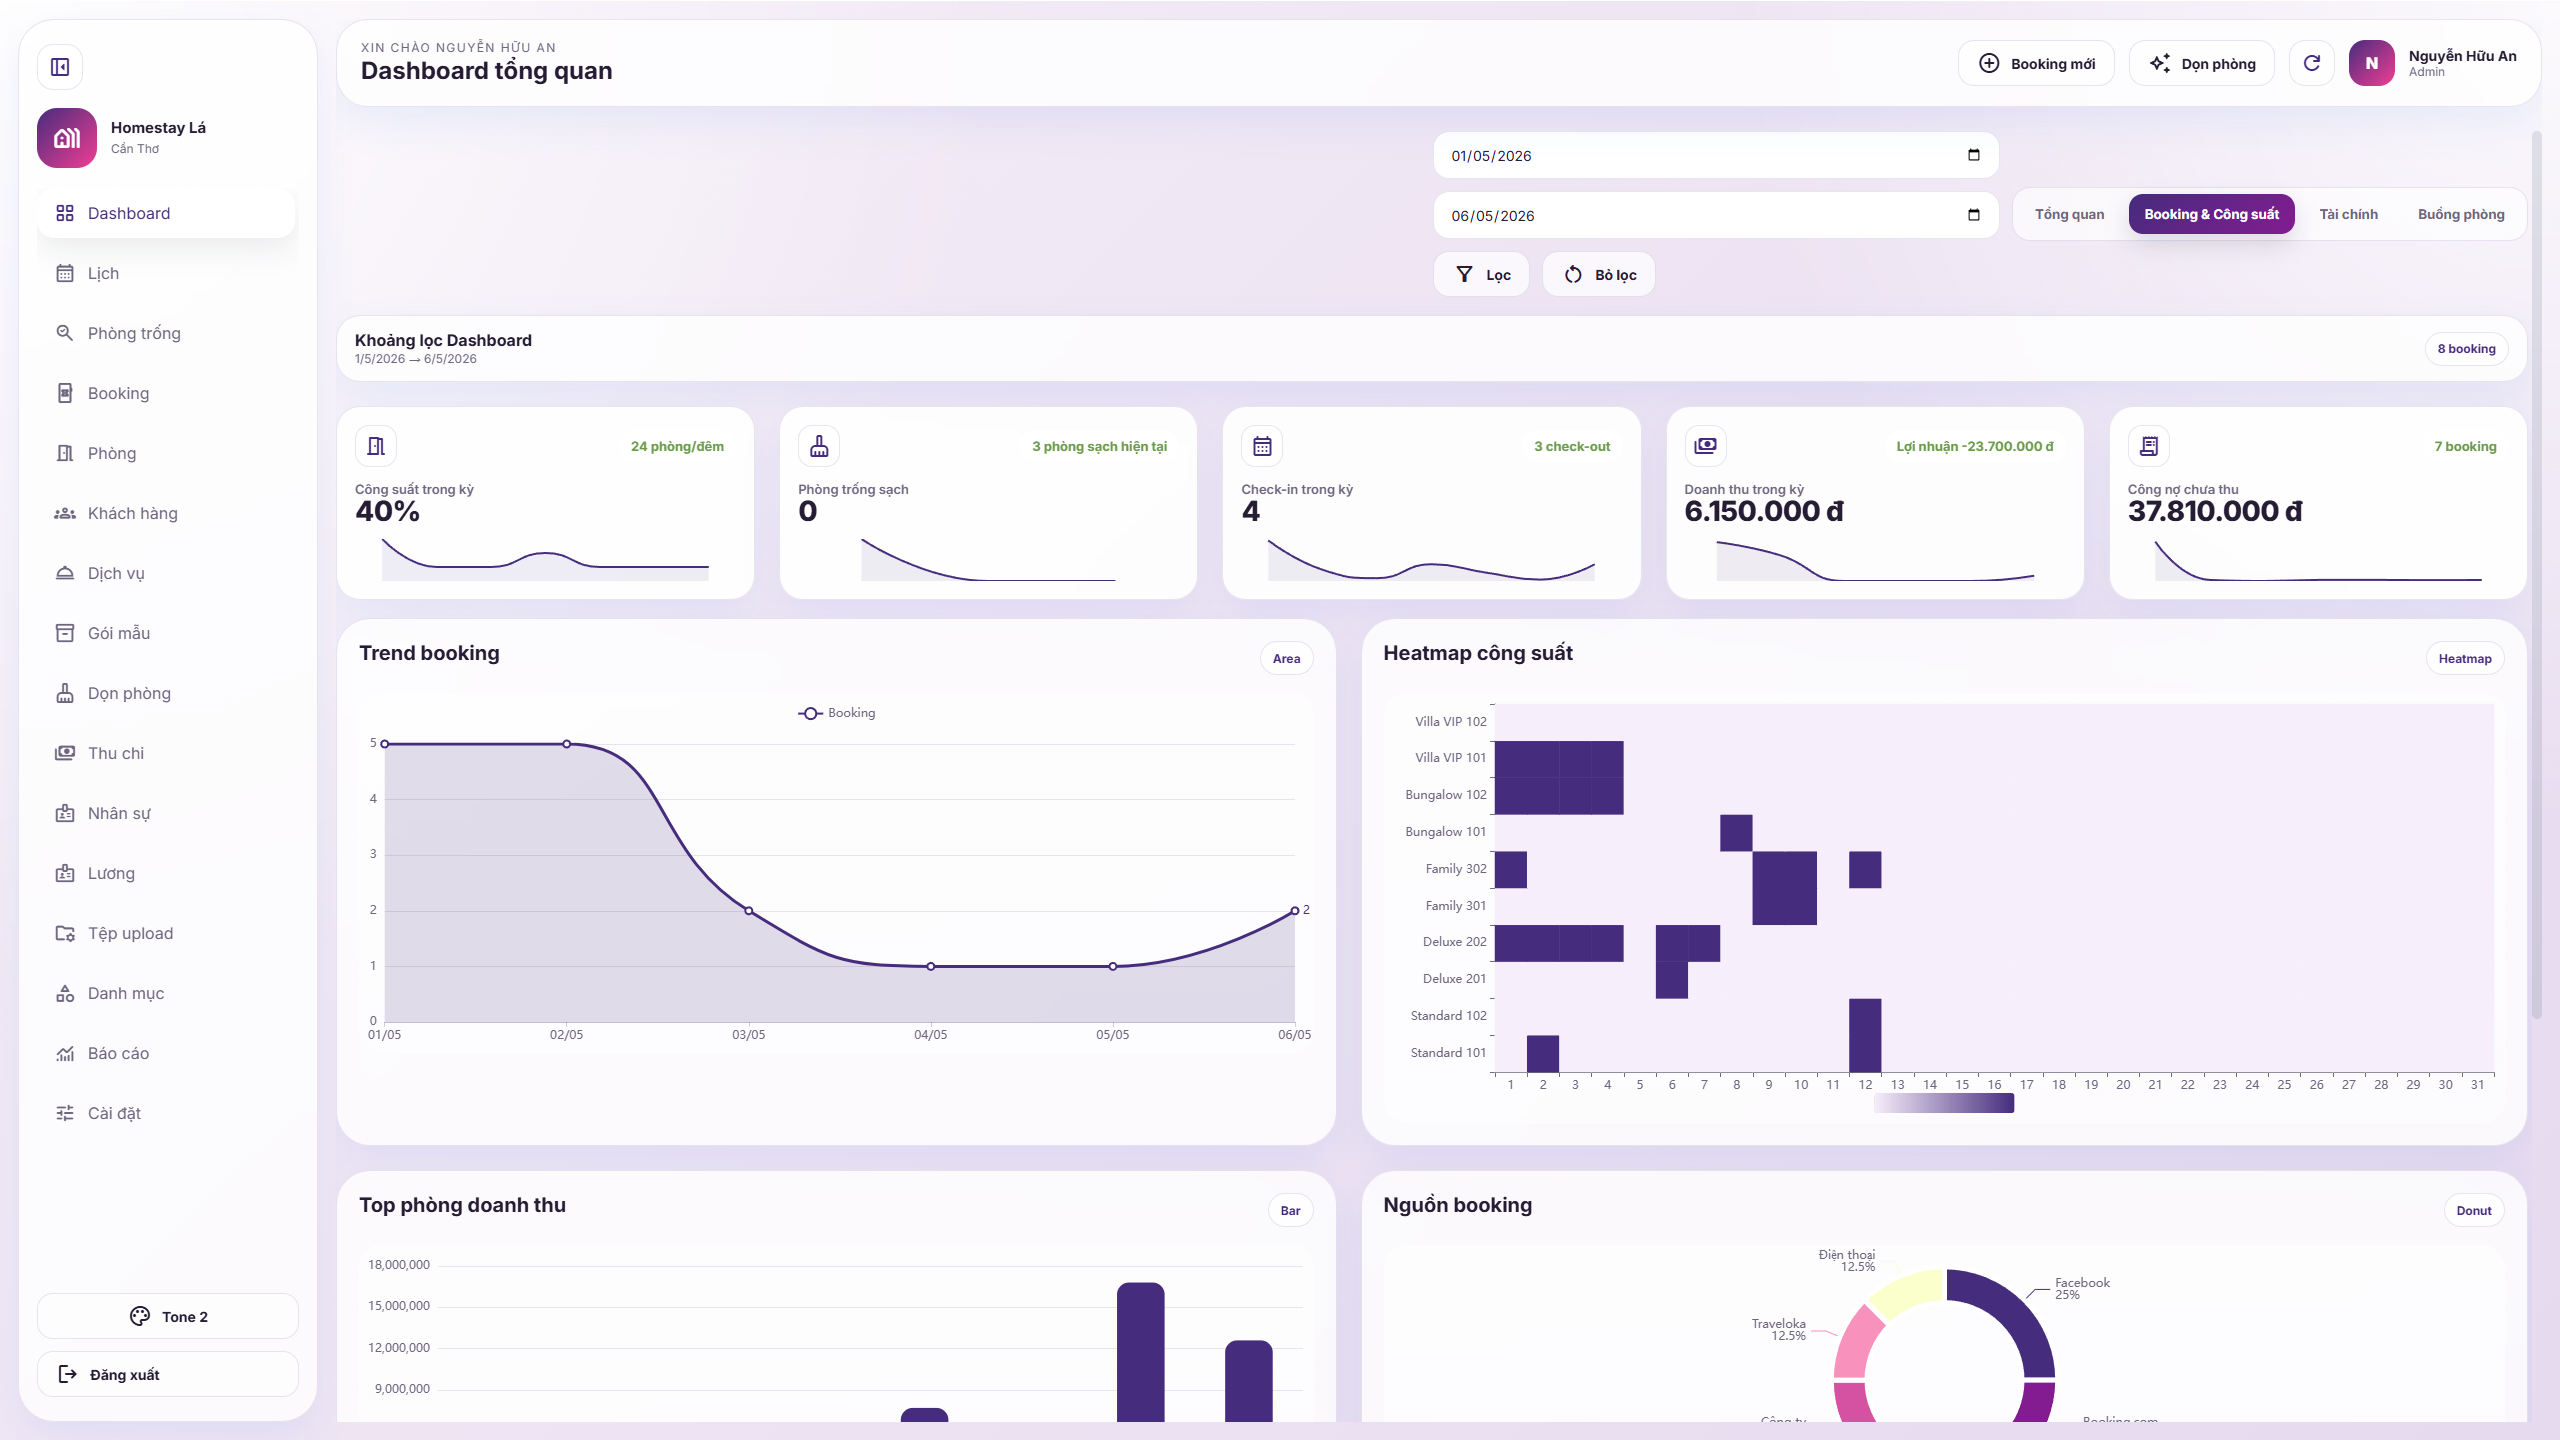Open the start date calendar picker for 01/05/2026
Image resolution: width=2560 pixels, height=1440 pixels.
(x=1974, y=155)
